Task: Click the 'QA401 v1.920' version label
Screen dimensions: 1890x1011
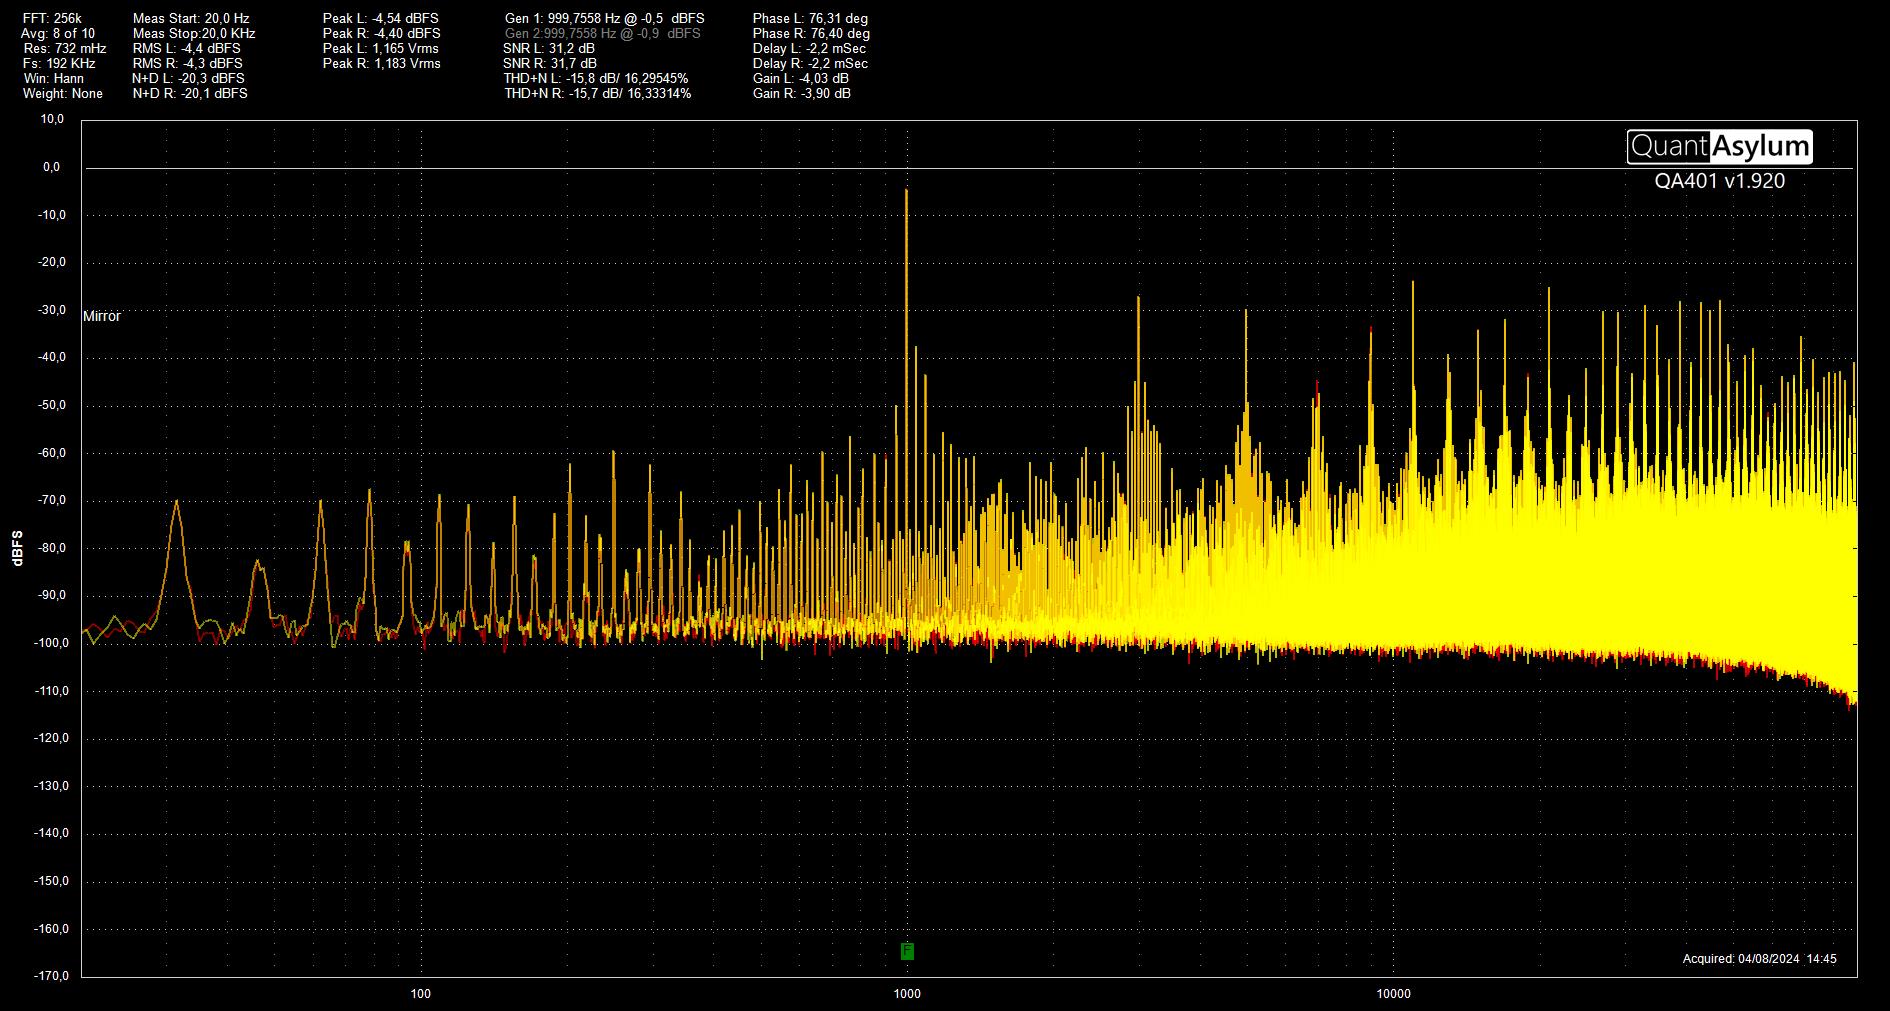Action: click(1720, 181)
